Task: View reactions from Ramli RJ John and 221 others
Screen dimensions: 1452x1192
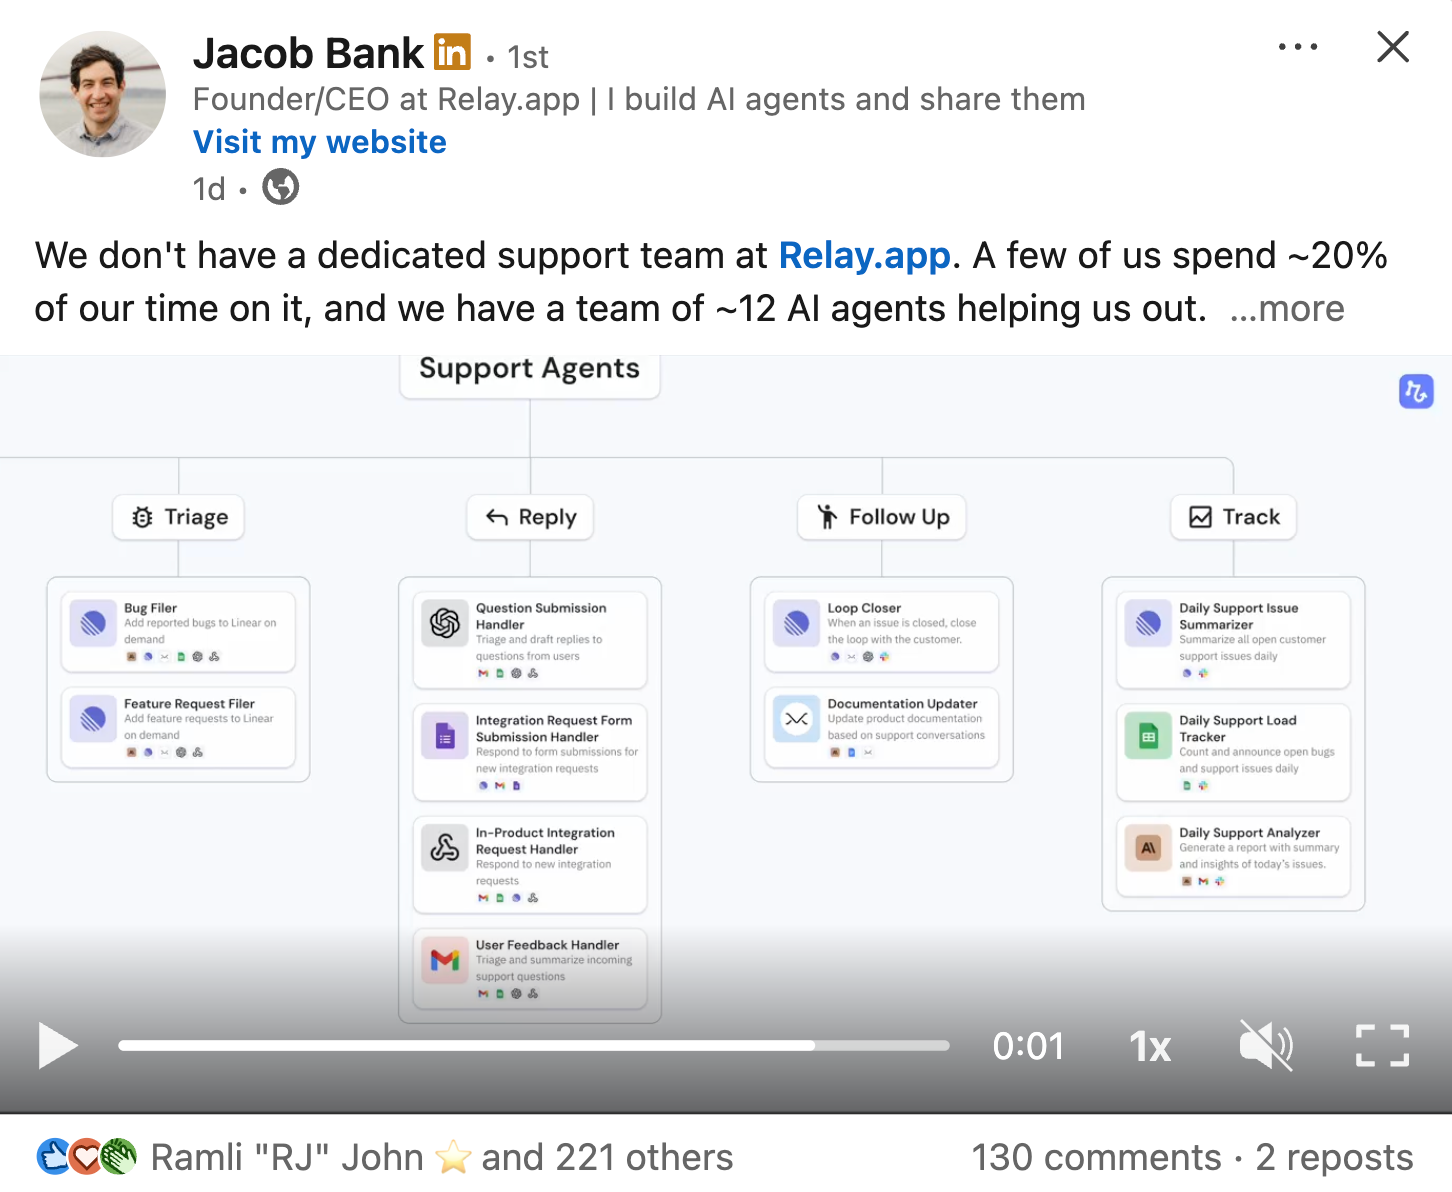Action: [x=442, y=1158]
